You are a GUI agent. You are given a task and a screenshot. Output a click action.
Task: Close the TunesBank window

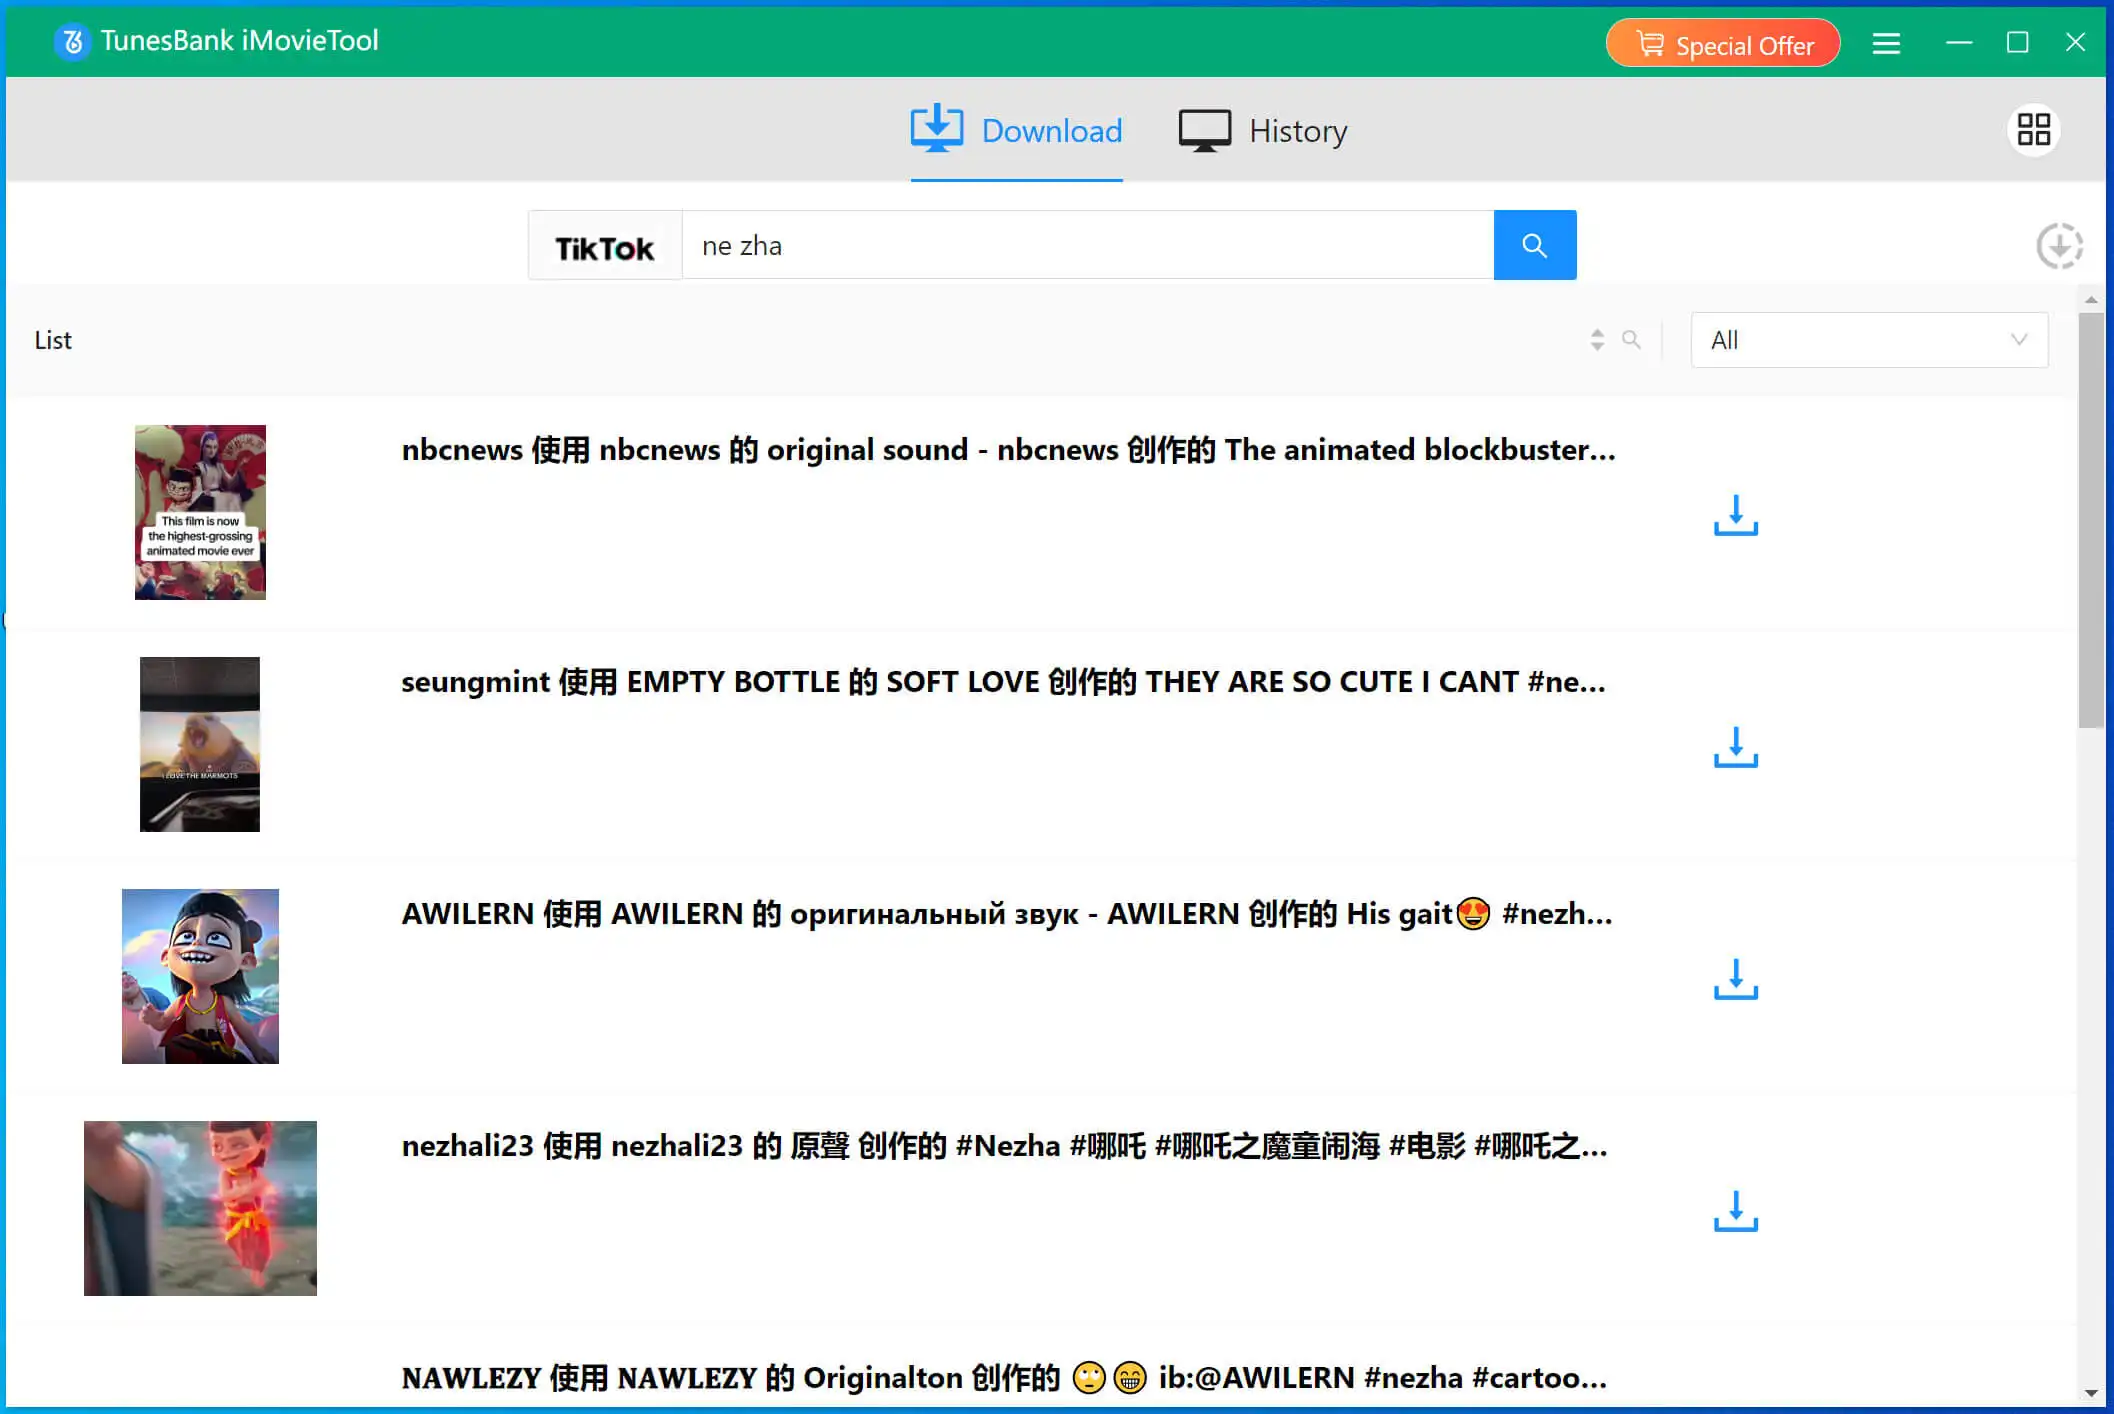[2075, 42]
